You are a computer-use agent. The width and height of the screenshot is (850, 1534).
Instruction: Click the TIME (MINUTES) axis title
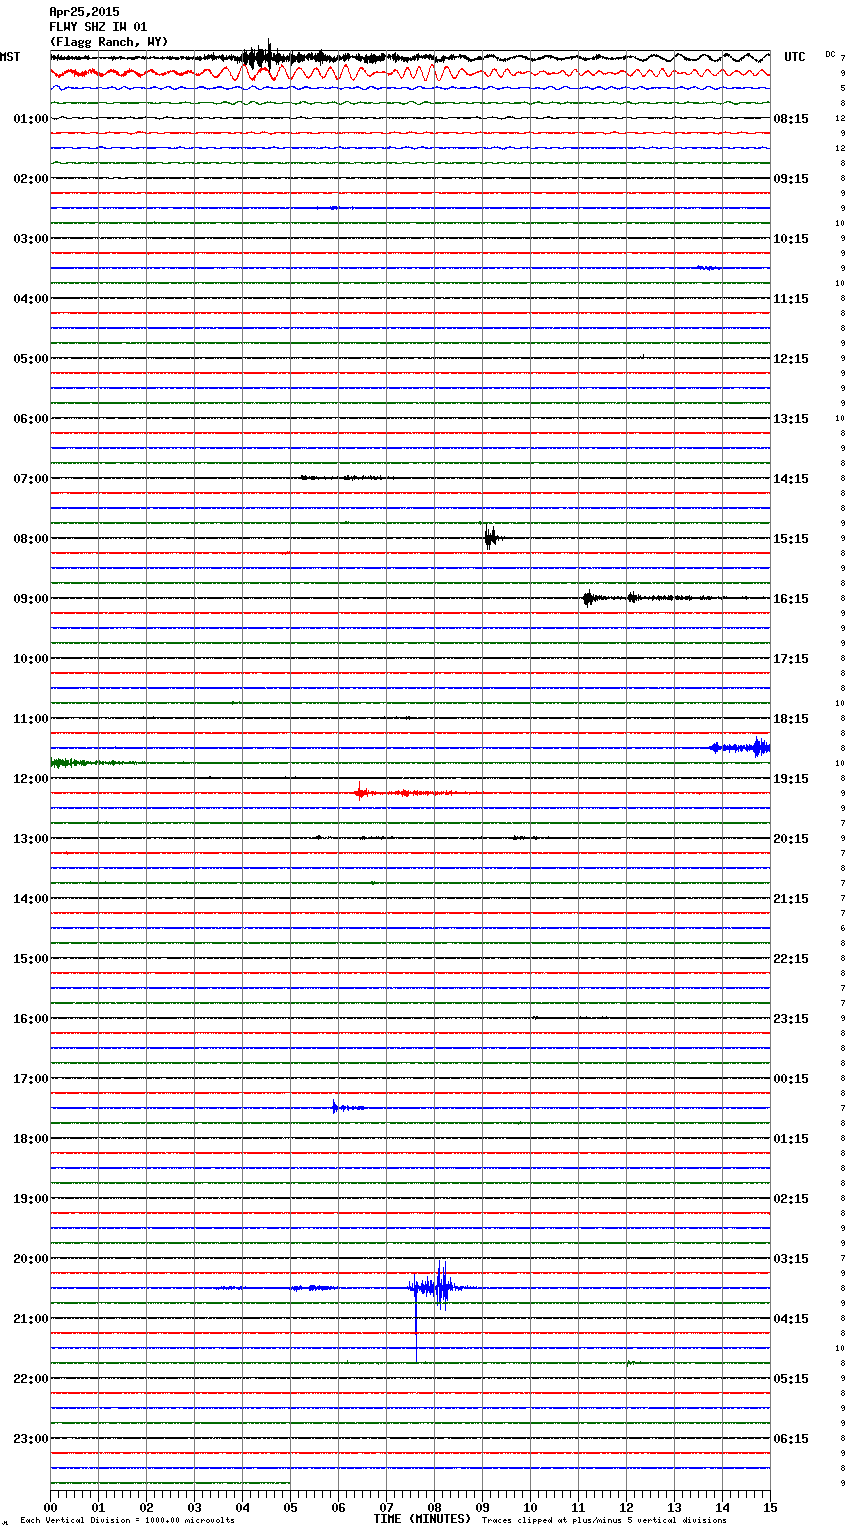(422, 1519)
